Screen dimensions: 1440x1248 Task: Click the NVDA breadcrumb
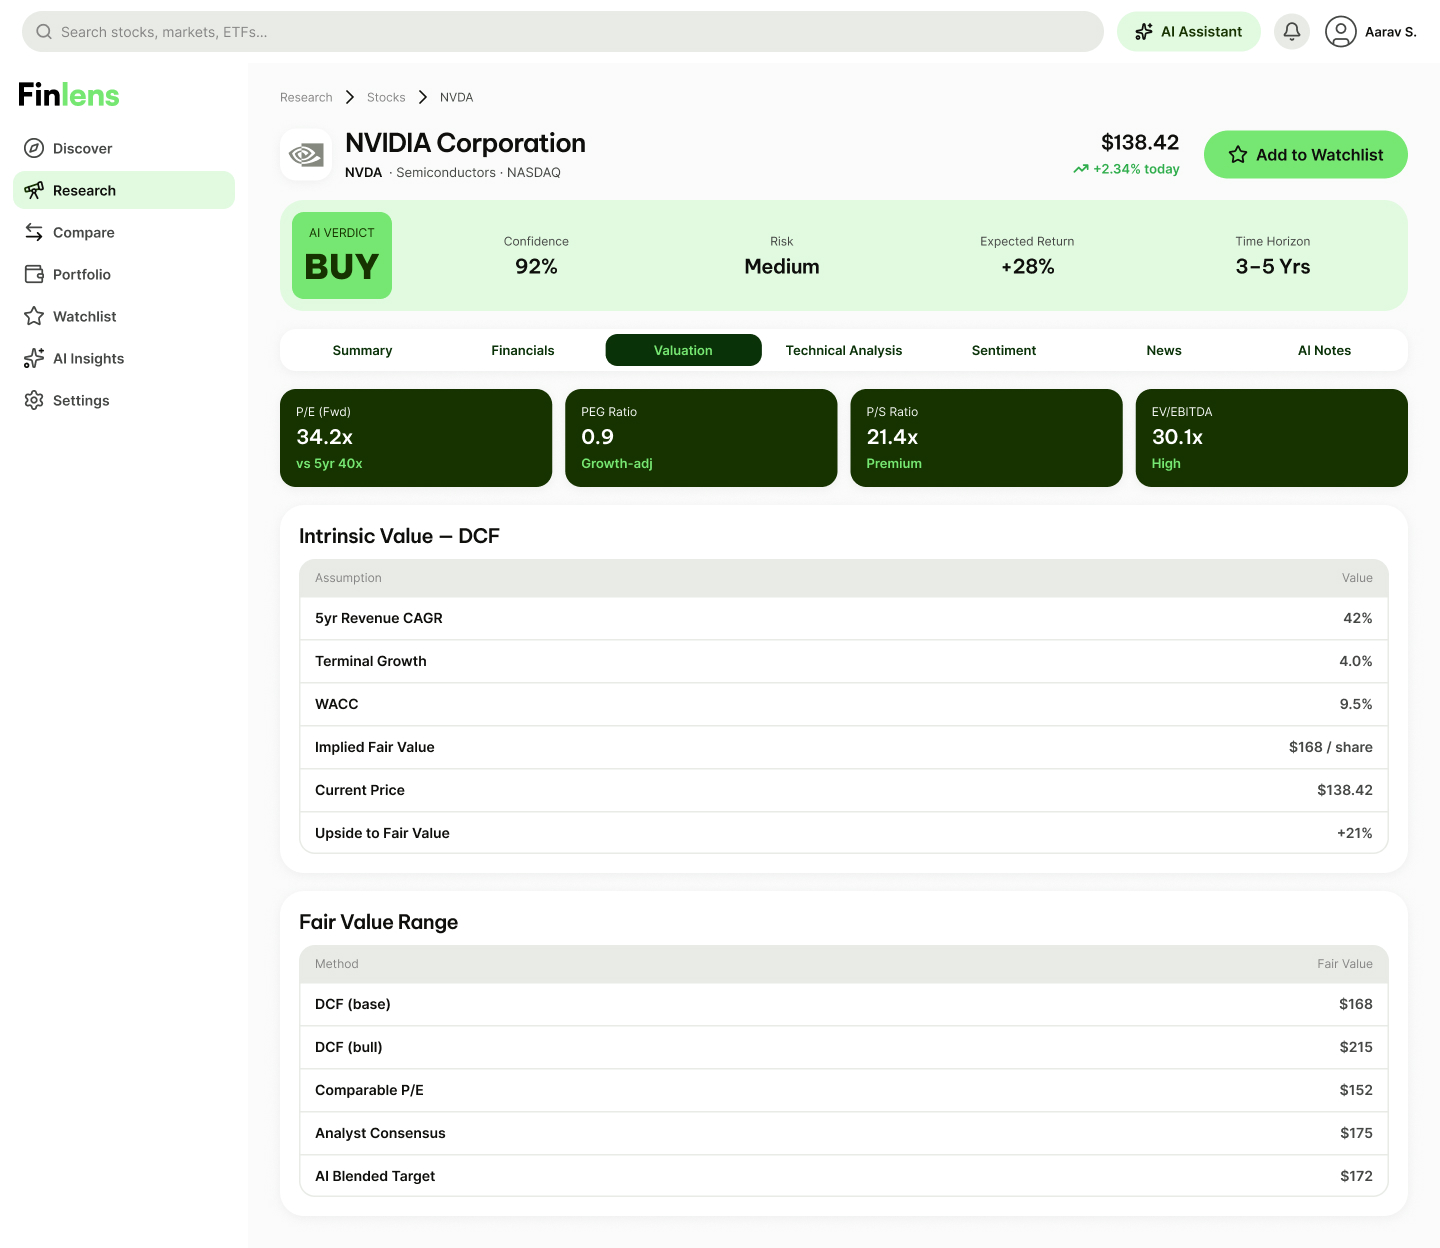457,97
